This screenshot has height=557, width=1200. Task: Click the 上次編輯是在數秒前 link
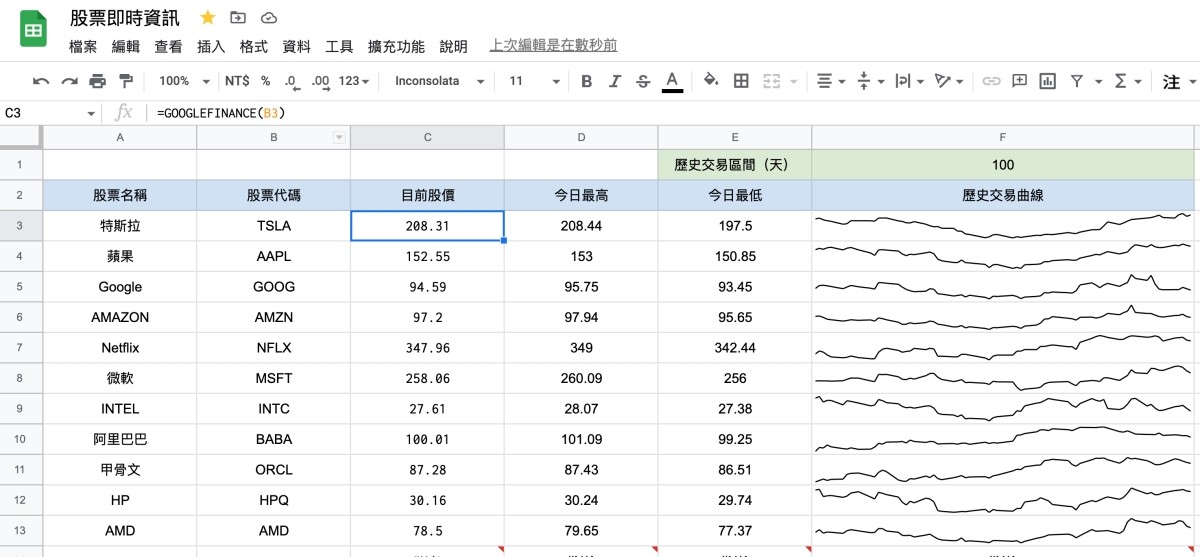(x=553, y=45)
